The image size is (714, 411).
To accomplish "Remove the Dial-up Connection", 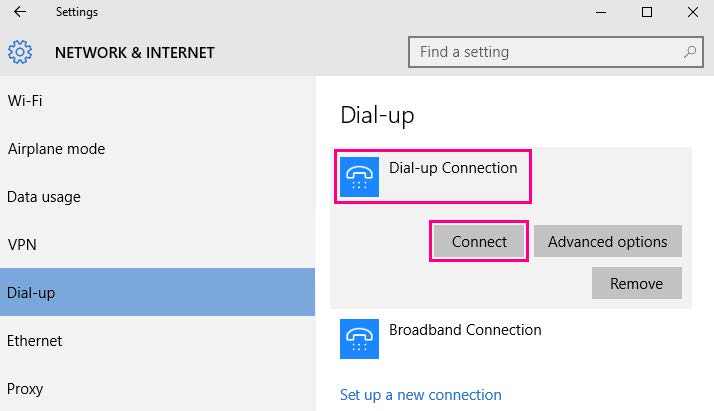I will pos(637,284).
